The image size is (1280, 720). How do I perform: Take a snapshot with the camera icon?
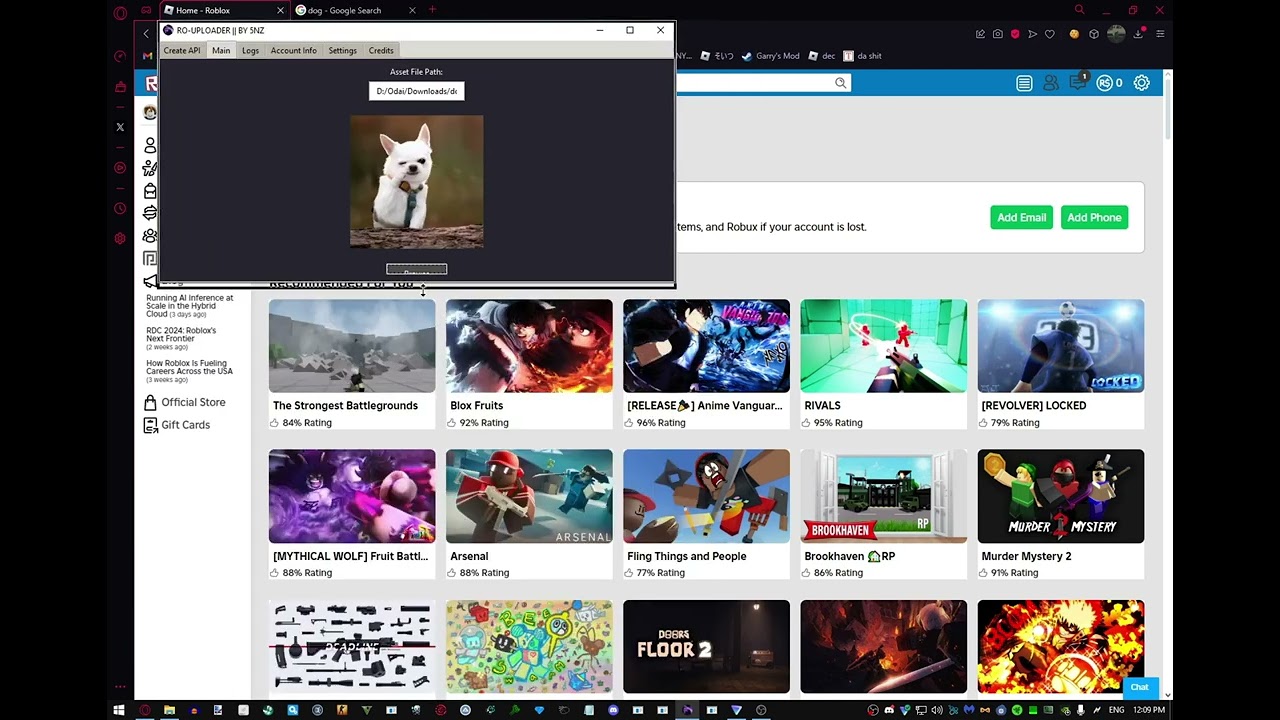point(998,34)
